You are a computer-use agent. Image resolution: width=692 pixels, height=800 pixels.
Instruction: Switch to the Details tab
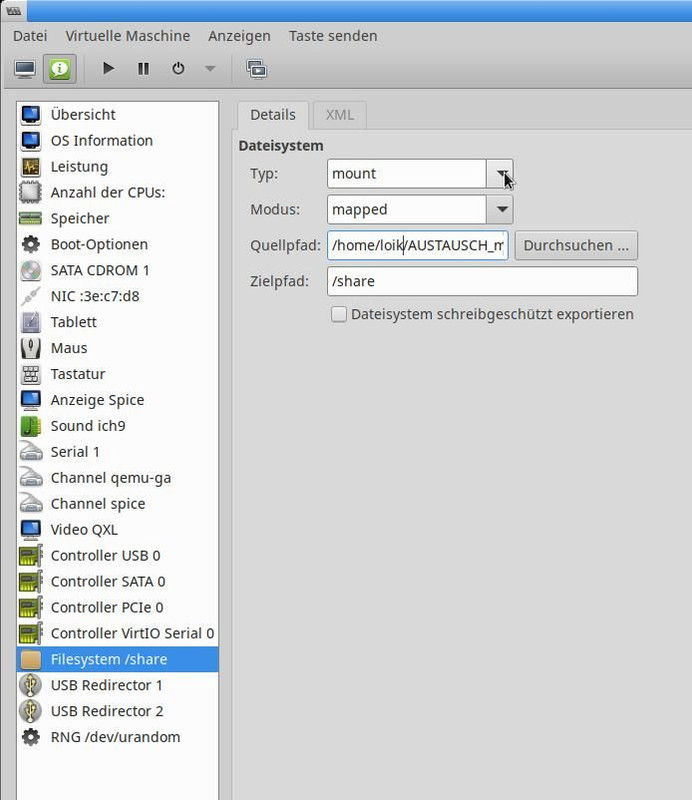[273, 115]
